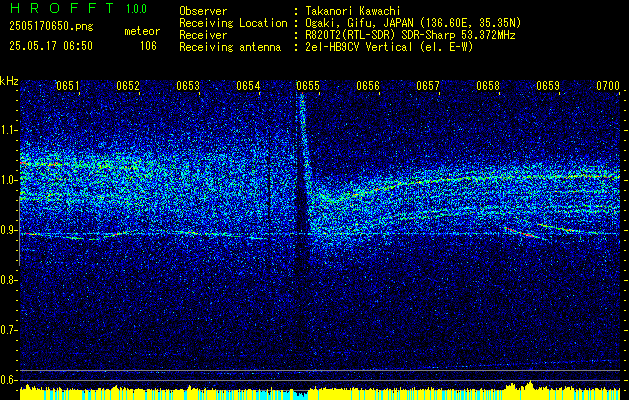Click the 0700 time marker
Image resolution: width=629 pixels, height=400 pixels.
click(x=608, y=85)
